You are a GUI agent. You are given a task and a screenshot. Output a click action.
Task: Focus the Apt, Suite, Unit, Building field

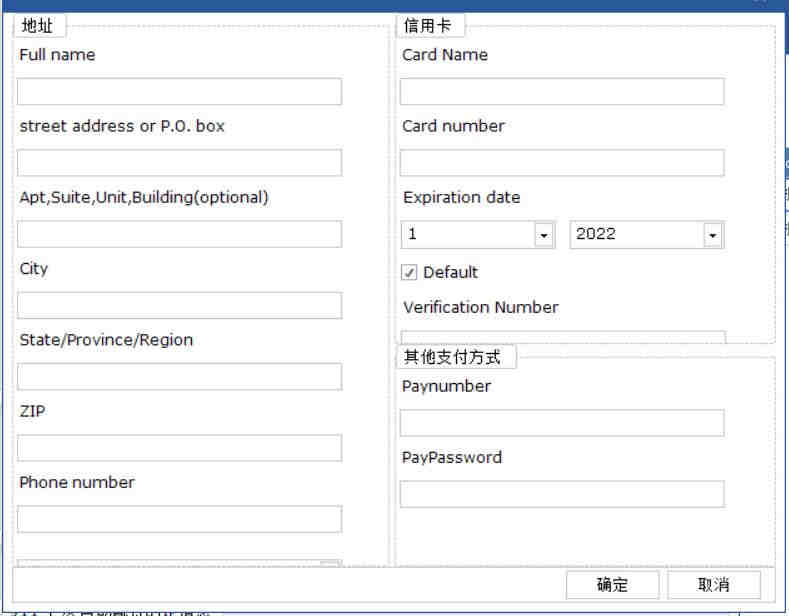[x=179, y=234]
